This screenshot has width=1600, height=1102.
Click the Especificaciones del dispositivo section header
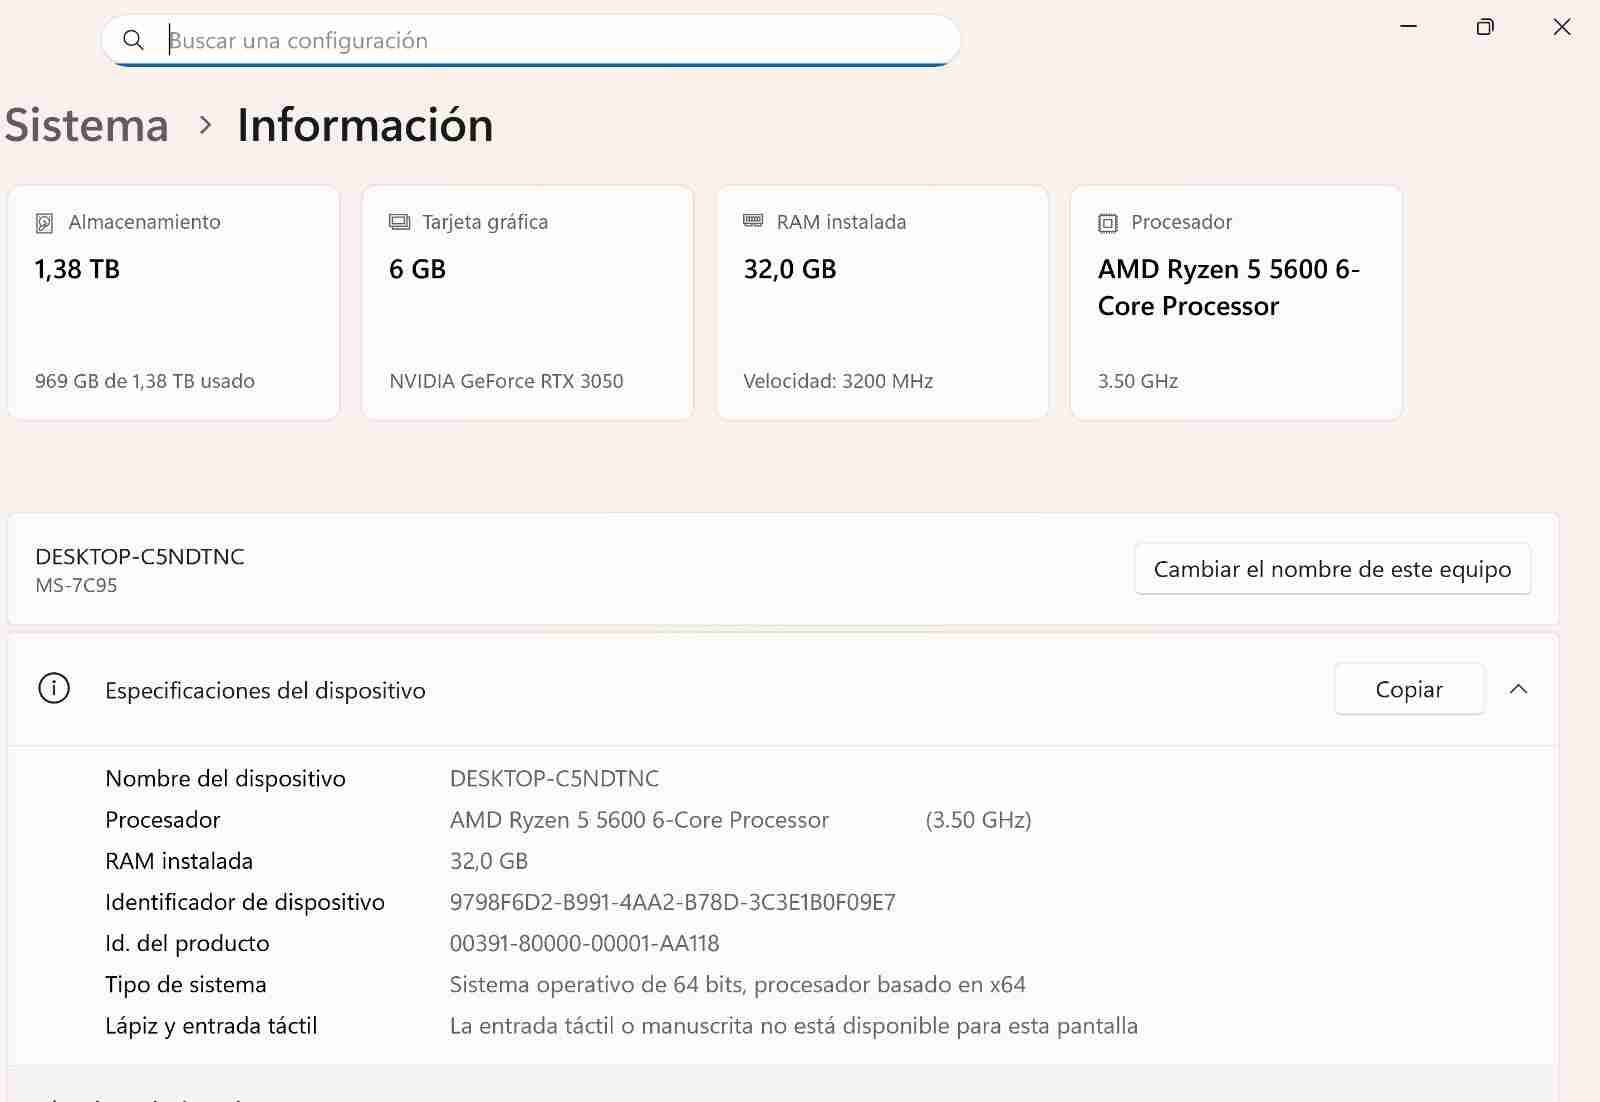pos(265,690)
